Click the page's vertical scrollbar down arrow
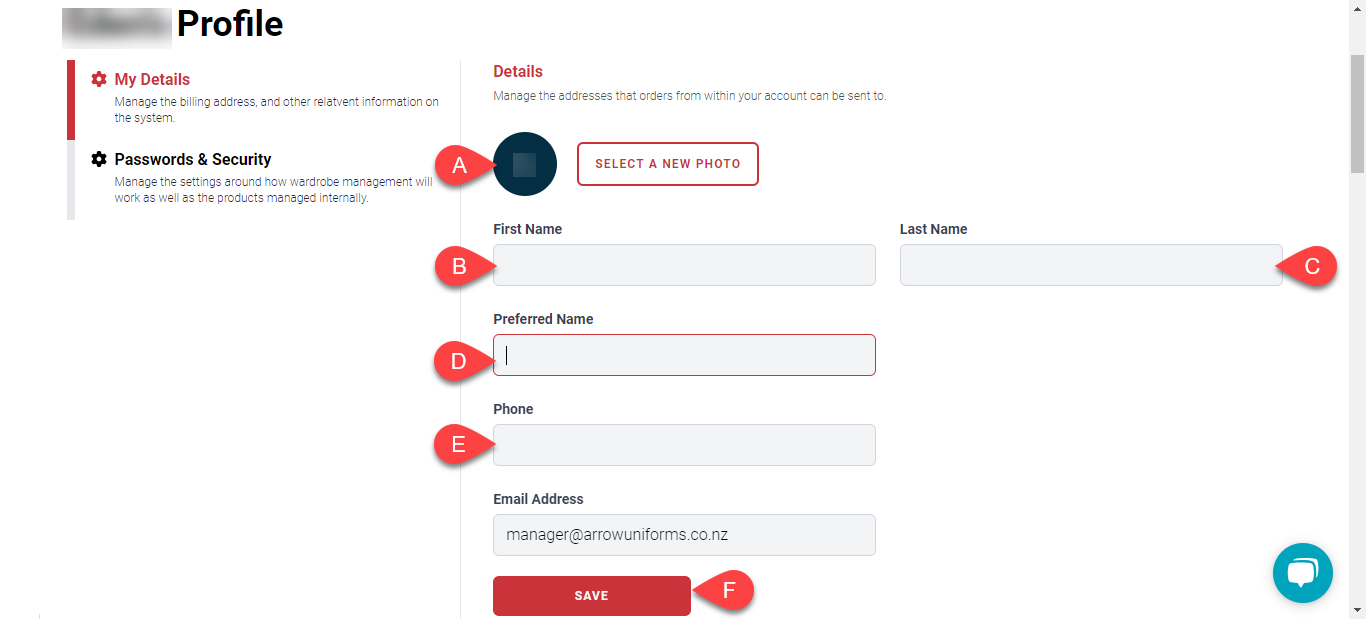The image size is (1366, 619). (1357, 609)
